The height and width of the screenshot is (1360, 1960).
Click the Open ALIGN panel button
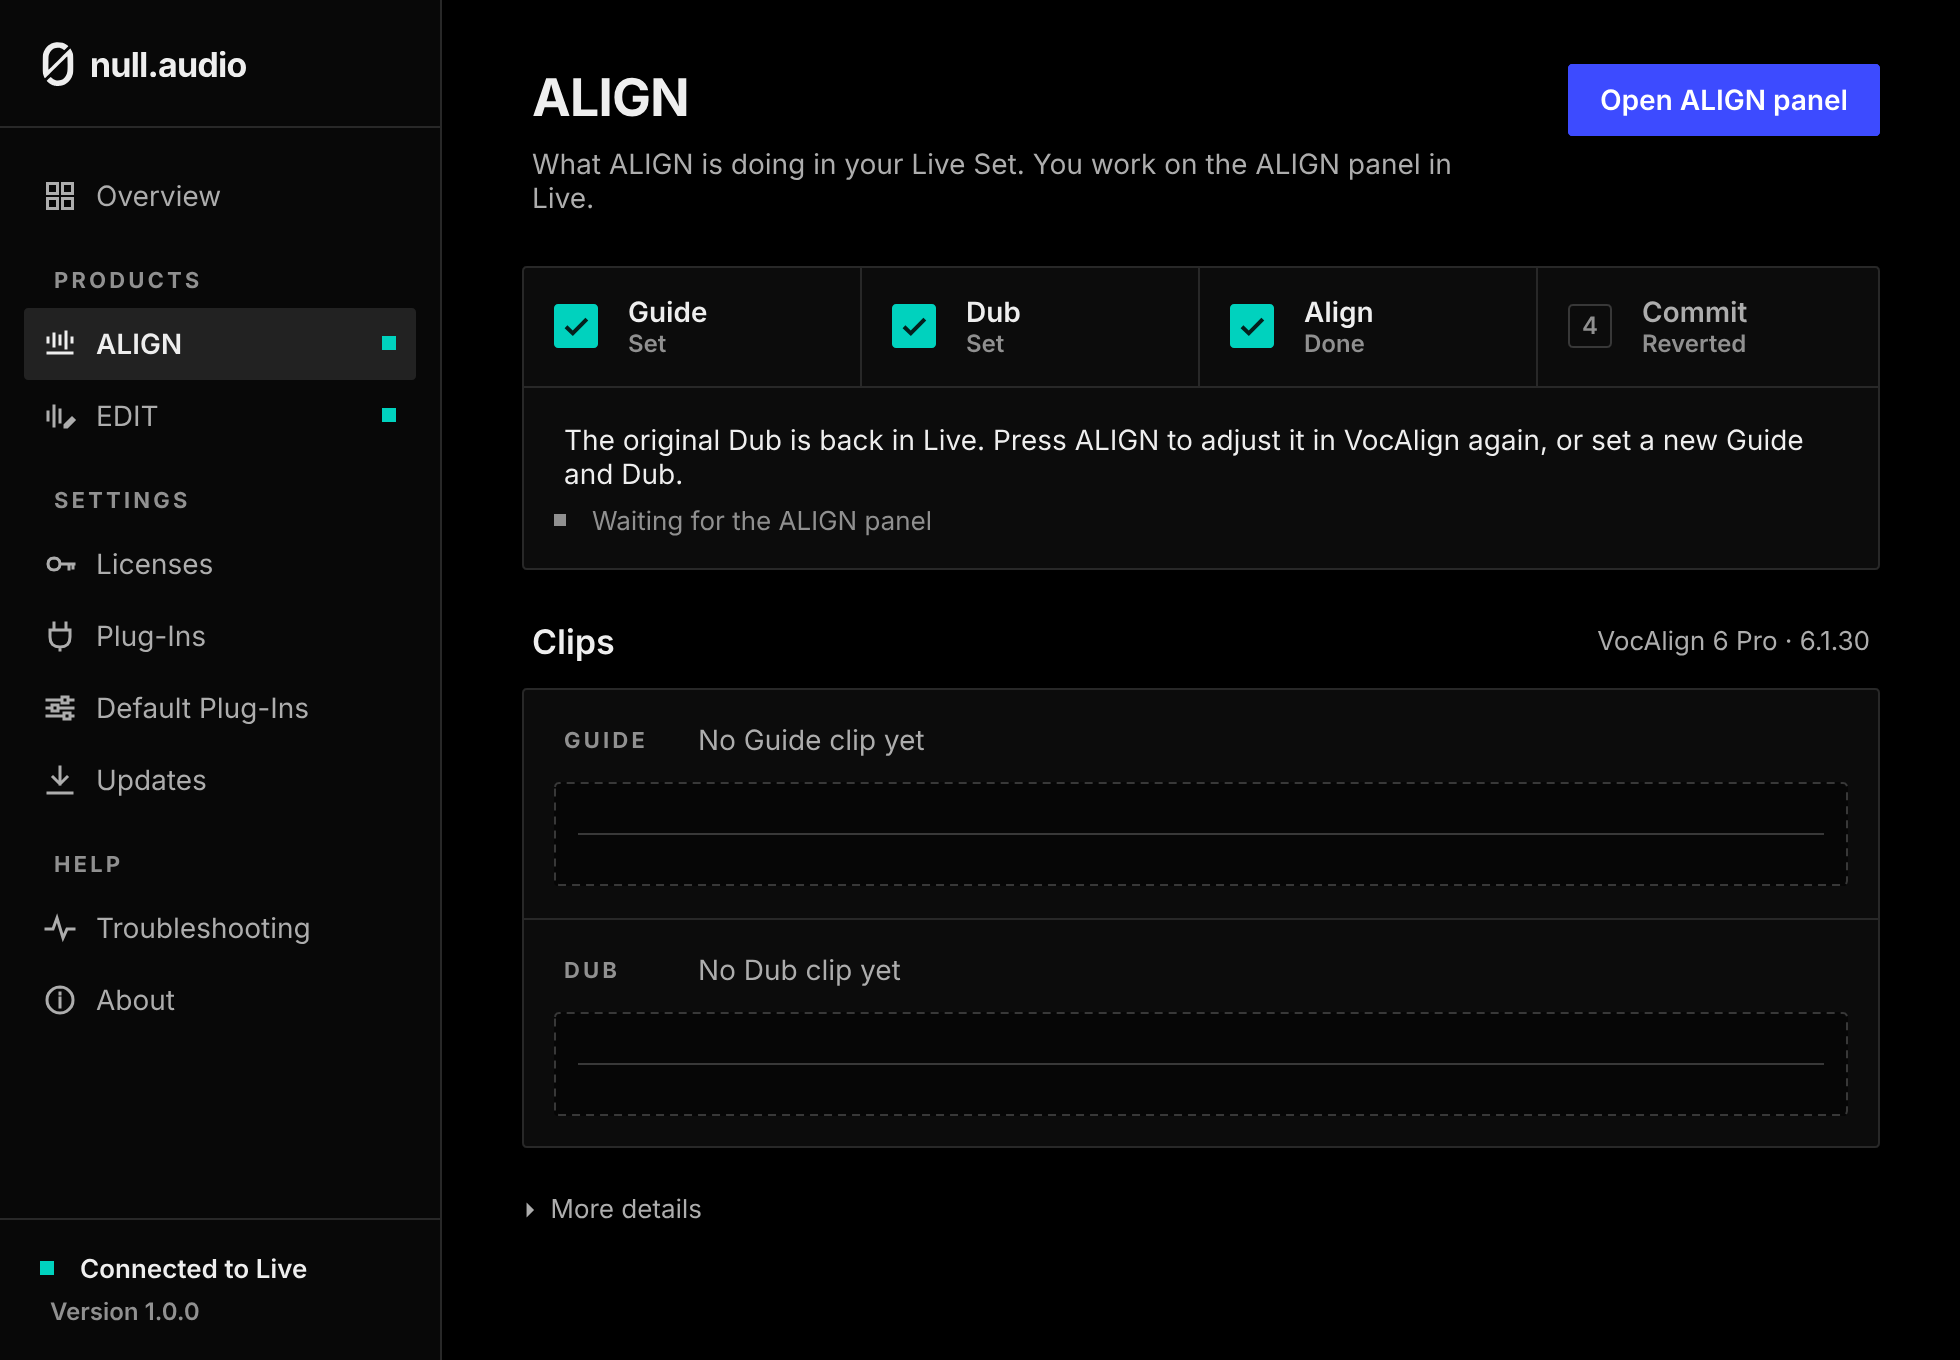[x=1723, y=100]
